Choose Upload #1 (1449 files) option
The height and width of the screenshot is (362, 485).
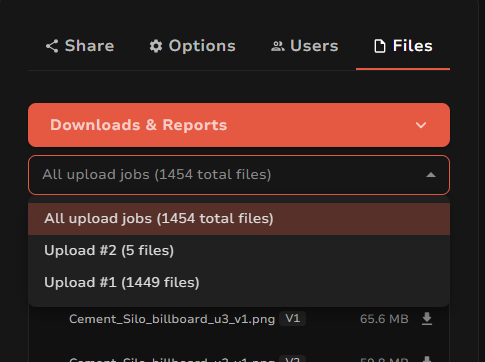click(x=239, y=283)
